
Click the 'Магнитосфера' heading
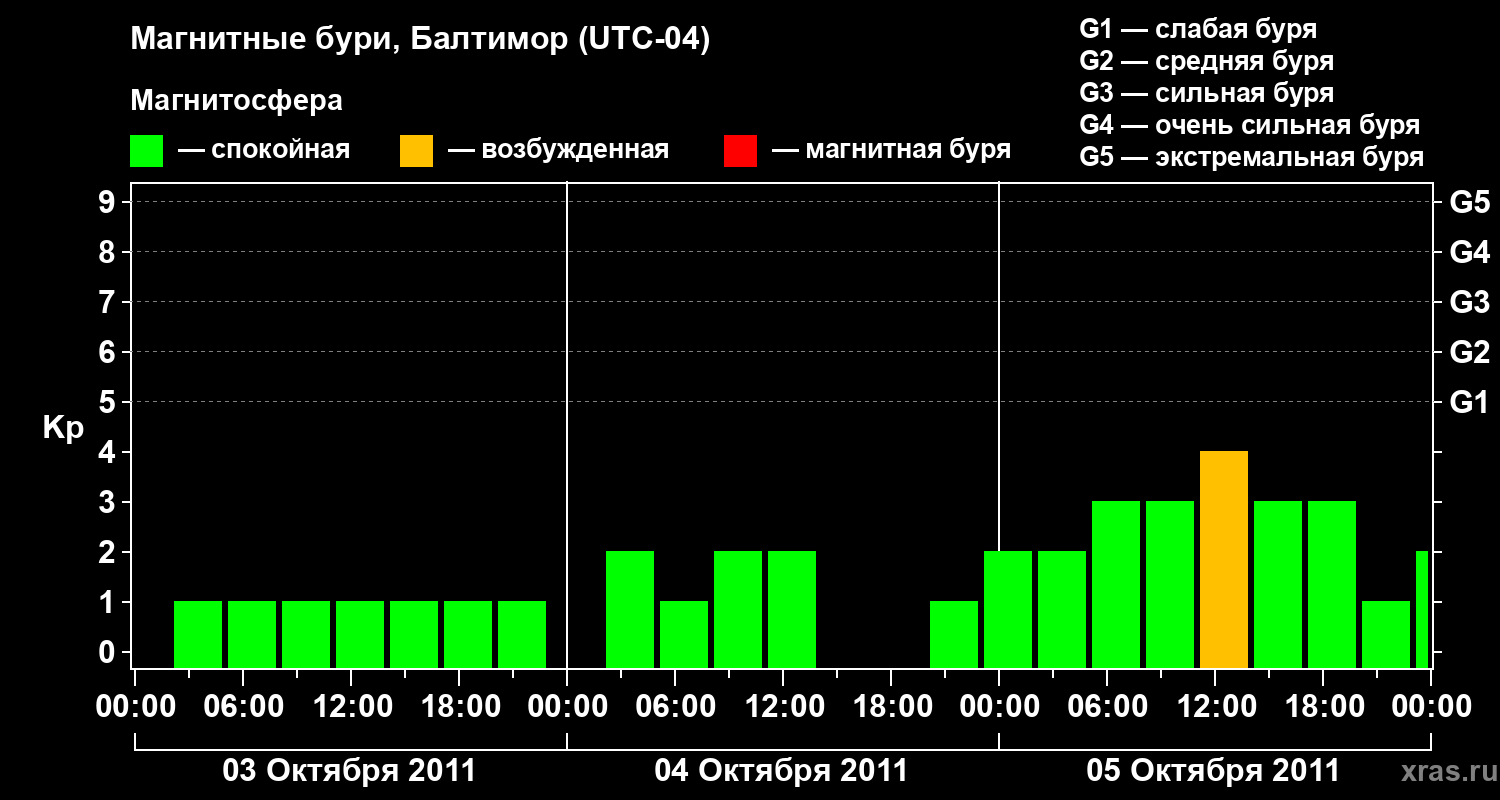(236, 101)
